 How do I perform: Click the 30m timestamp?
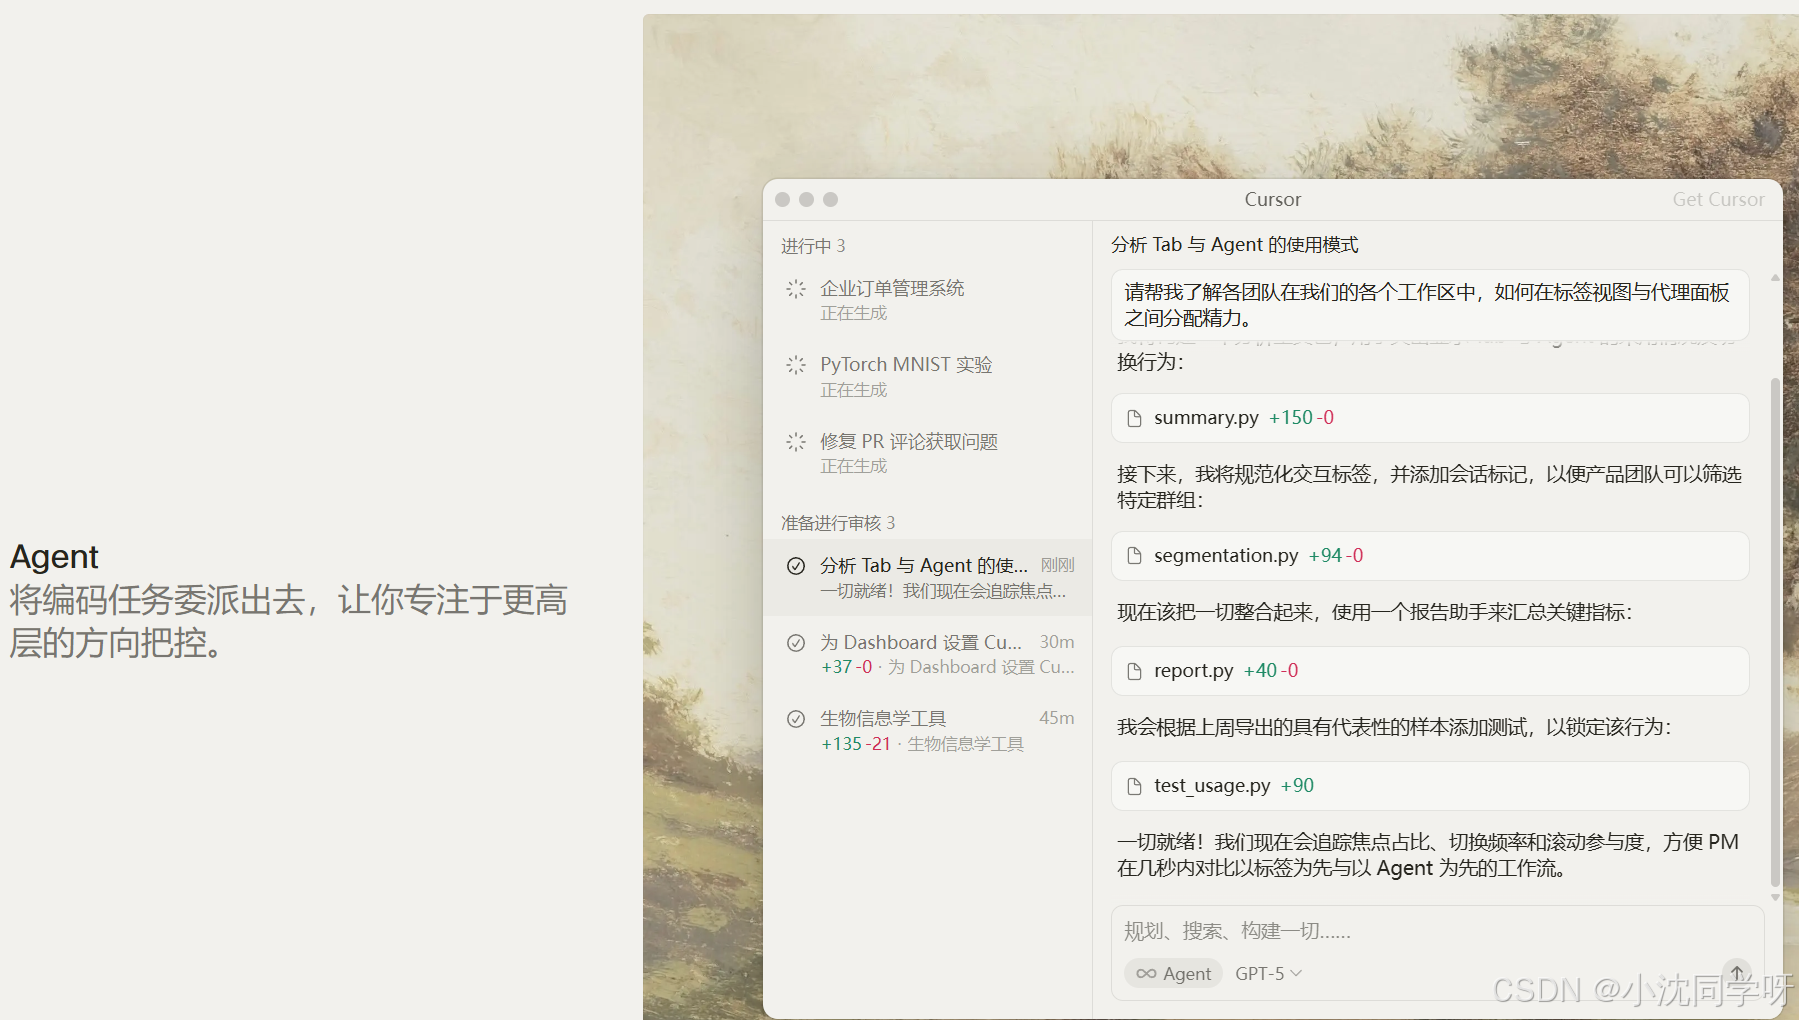[x=1057, y=642]
